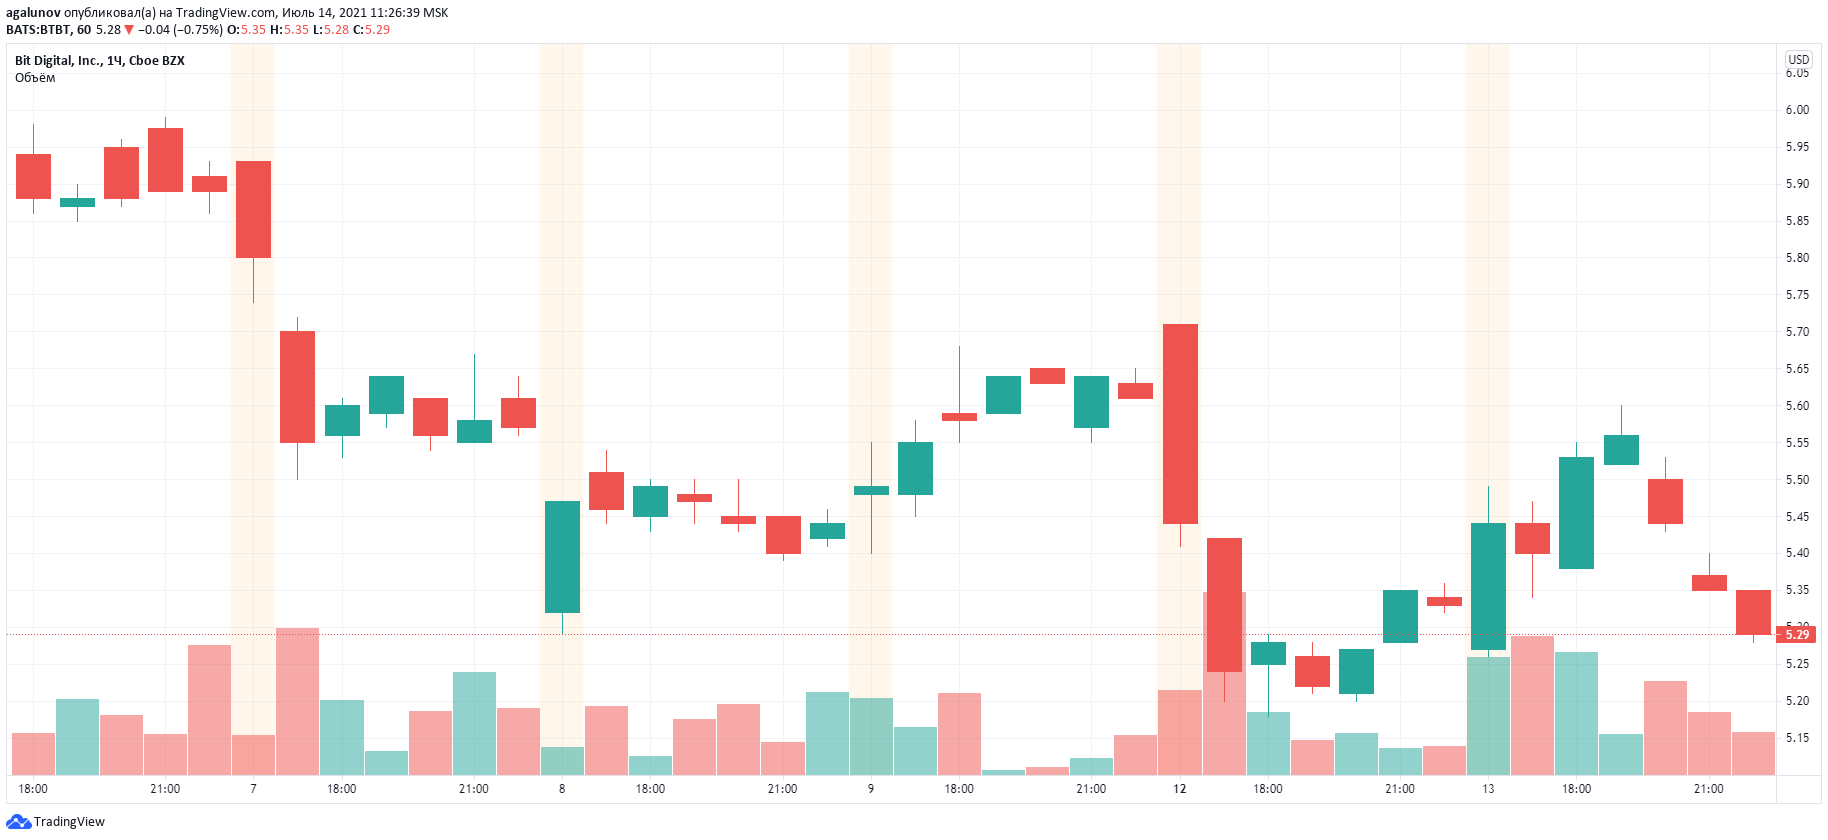This screenshot has width=1828, height=840.
Task: Click the red down-triangle beside 5.28
Action: pyautogui.click(x=129, y=30)
